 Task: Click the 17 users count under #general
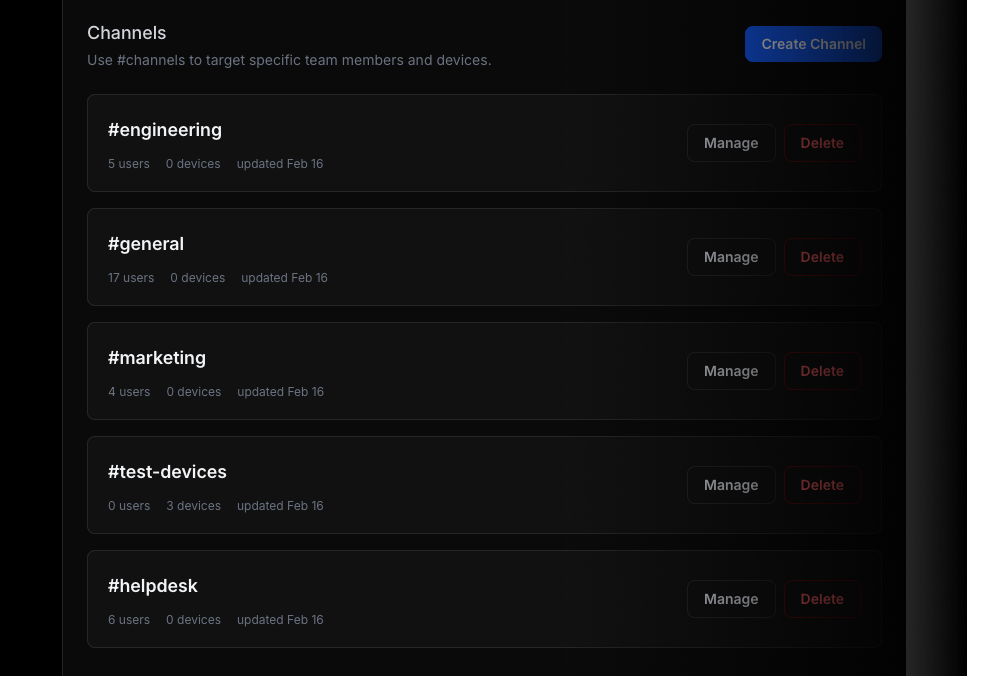pyautogui.click(x=131, y=277)
